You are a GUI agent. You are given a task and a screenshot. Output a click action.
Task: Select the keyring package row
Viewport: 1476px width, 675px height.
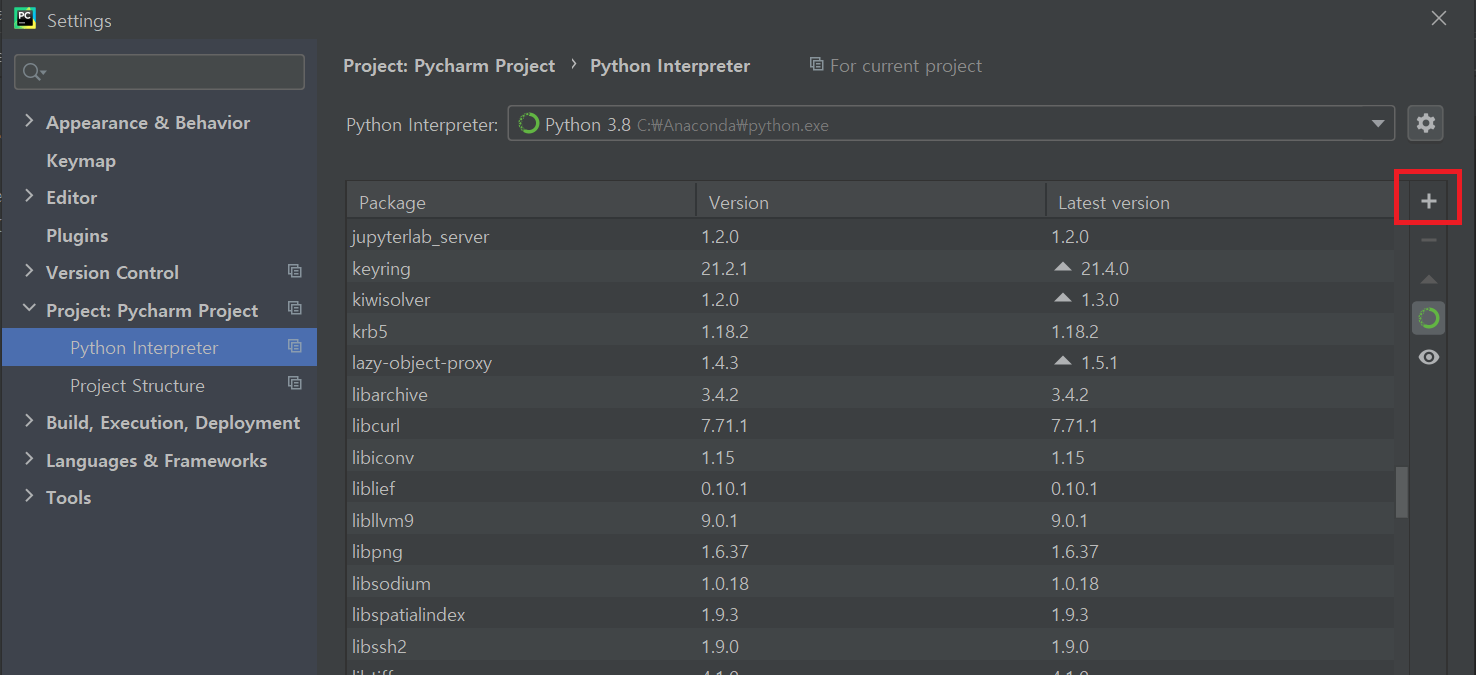pyautogui.click(x=870, y=268)
